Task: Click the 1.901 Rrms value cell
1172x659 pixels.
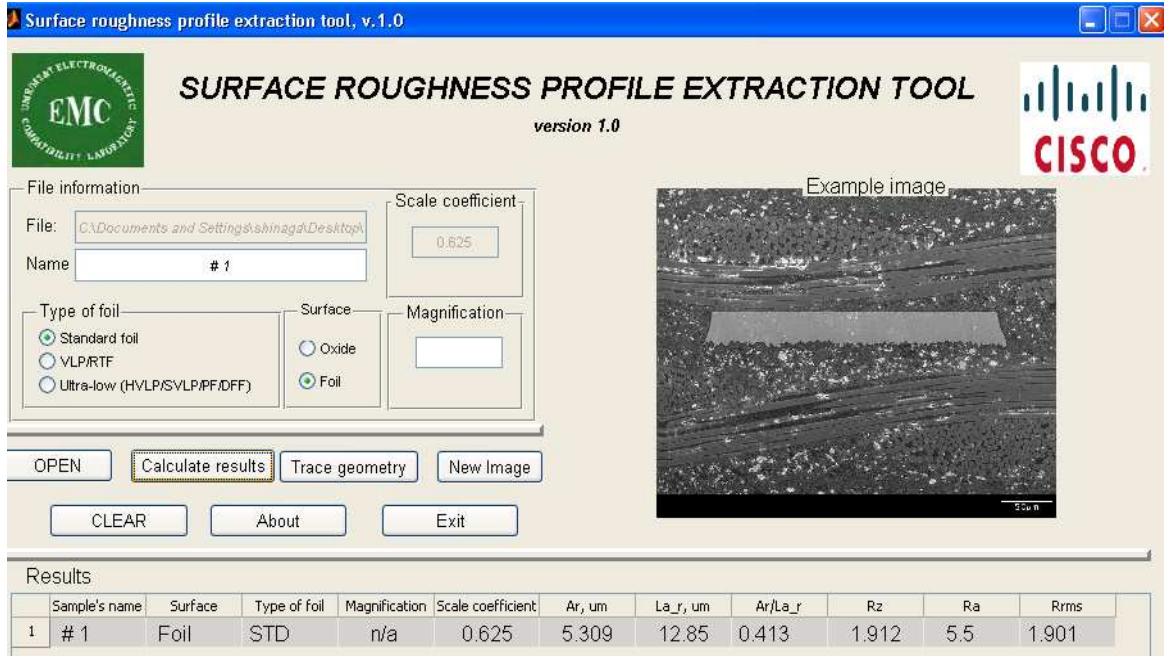Action: [x=1067, y=633]
